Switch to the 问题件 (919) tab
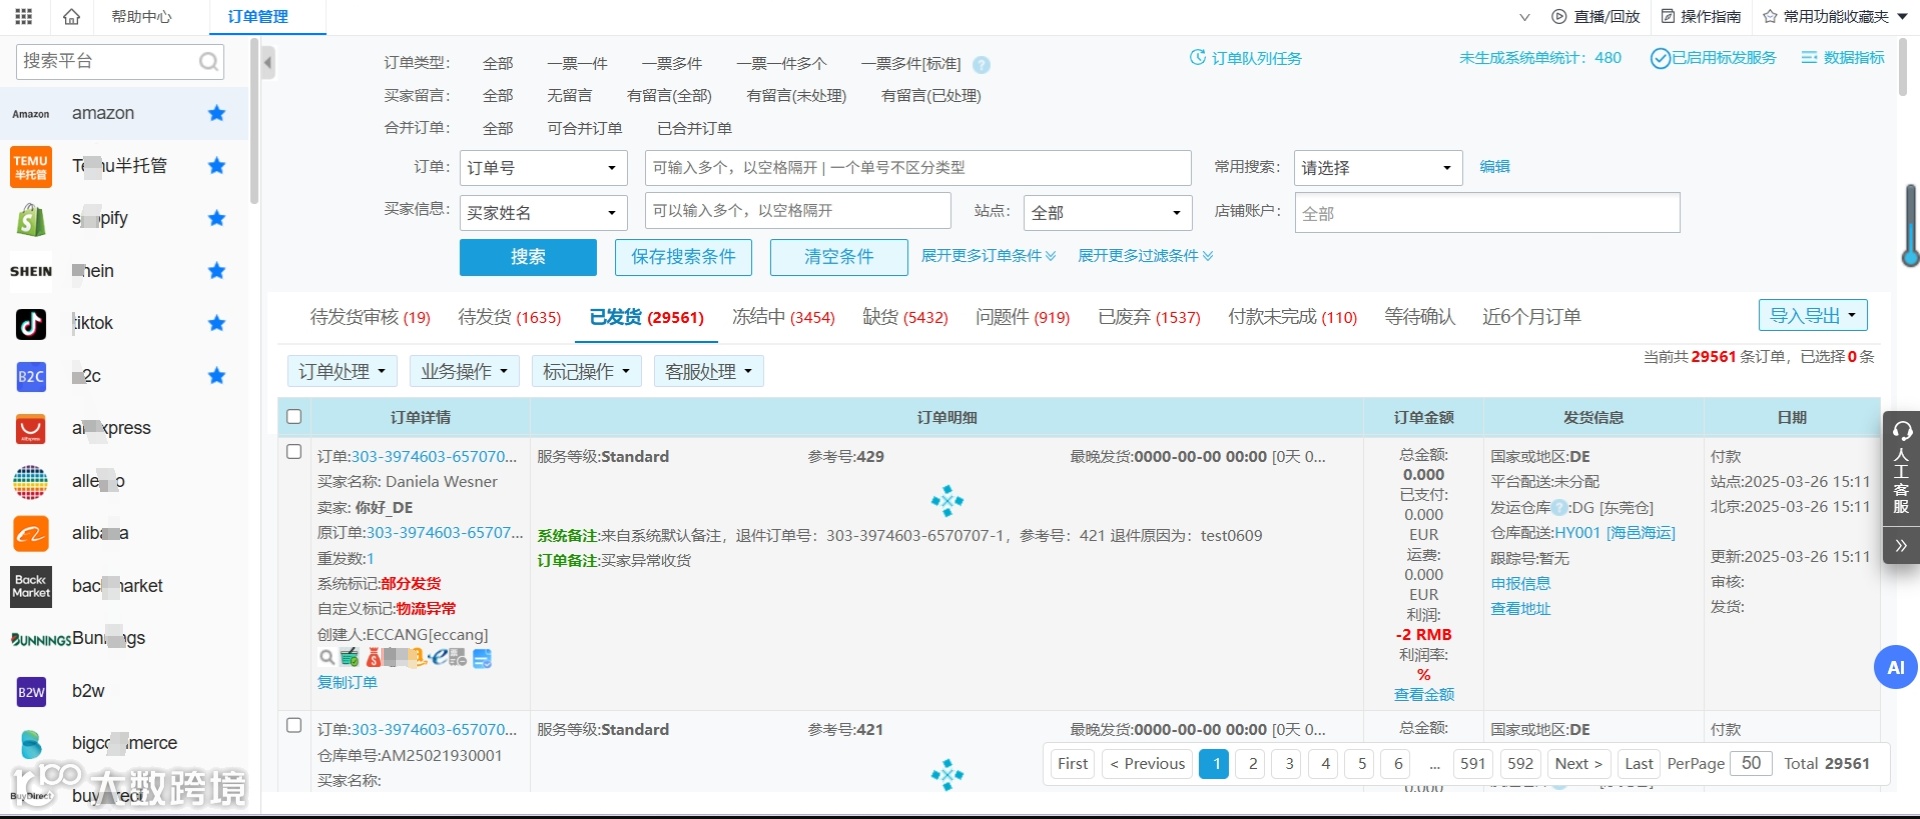The width and height of the screenshot is (1920, 819). (1023, 318)
